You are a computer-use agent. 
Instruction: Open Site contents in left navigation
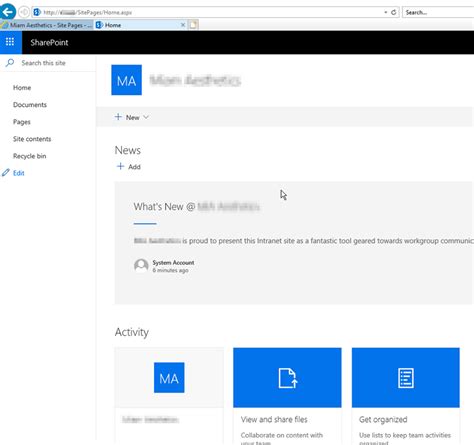[x=32, y=139]
